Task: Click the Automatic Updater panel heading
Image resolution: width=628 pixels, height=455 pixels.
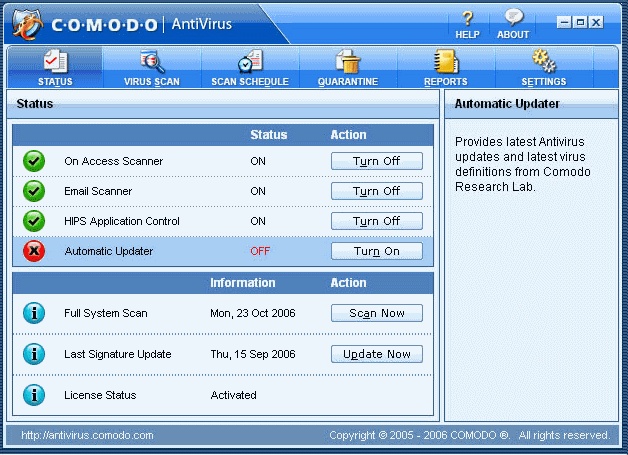Action: click(x=507, y=104)
